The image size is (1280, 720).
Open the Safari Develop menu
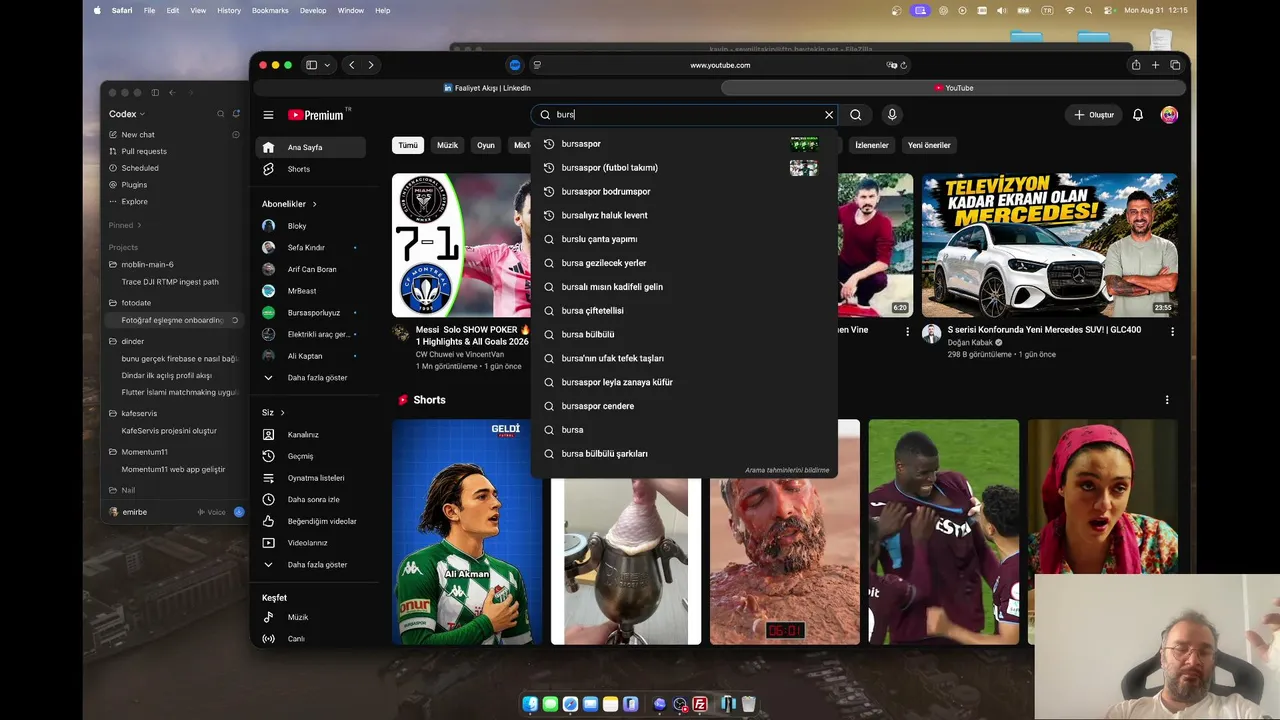[313, 10]
